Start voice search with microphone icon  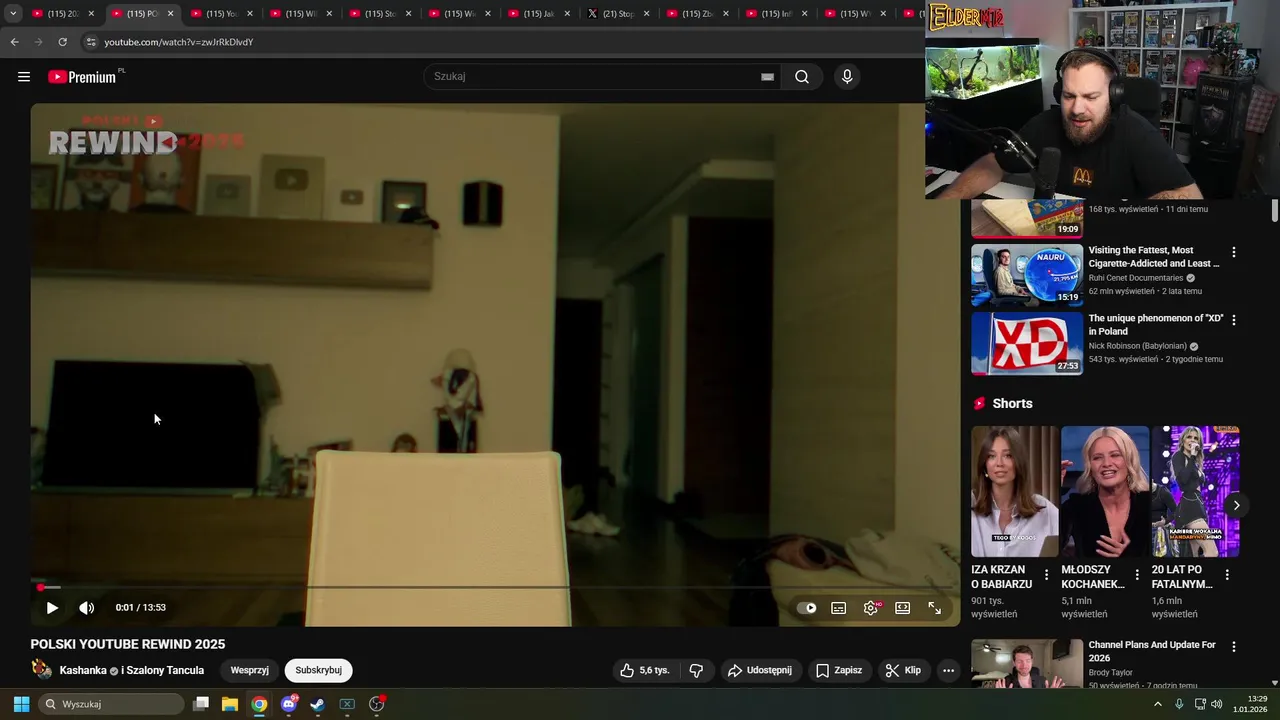click(847, 77)
